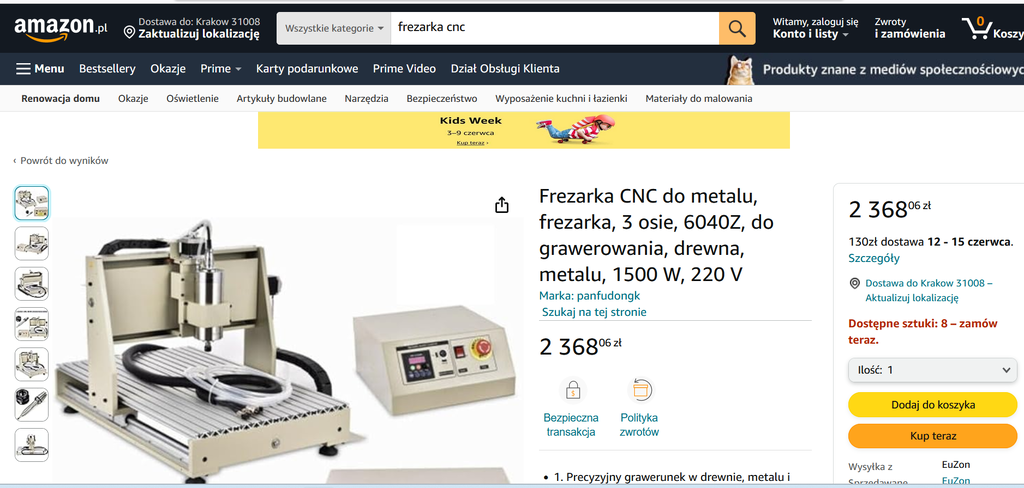Click the search field containing frezarka cnc
1024x488 pixels.
point(554,28)
